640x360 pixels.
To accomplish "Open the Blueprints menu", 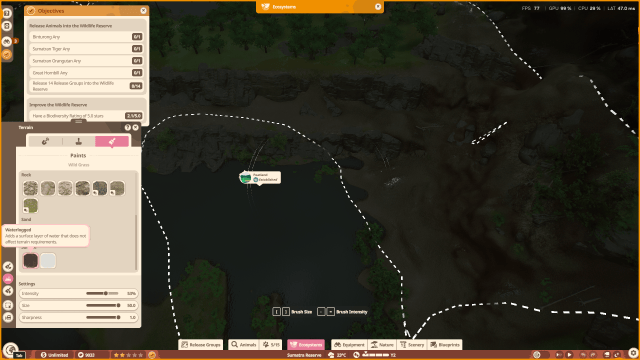I will click(x=444, y=345).
